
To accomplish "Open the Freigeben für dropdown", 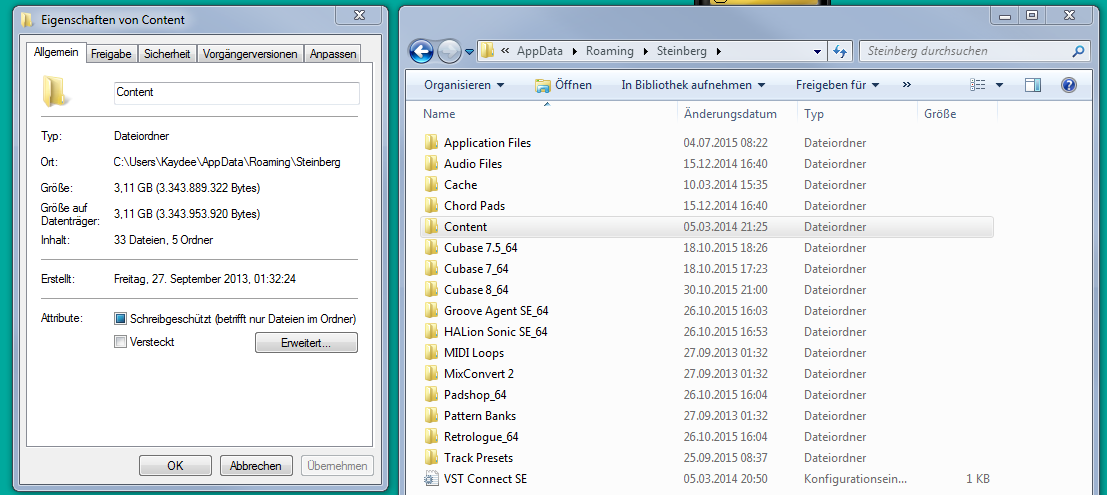I will pyautogui.click(x=837, y=85).
